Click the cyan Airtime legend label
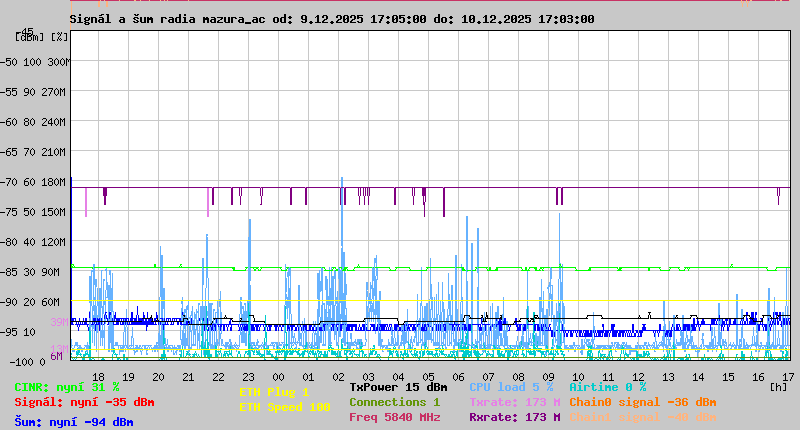This screenshot has width=800, height=430. coord(607,387)
